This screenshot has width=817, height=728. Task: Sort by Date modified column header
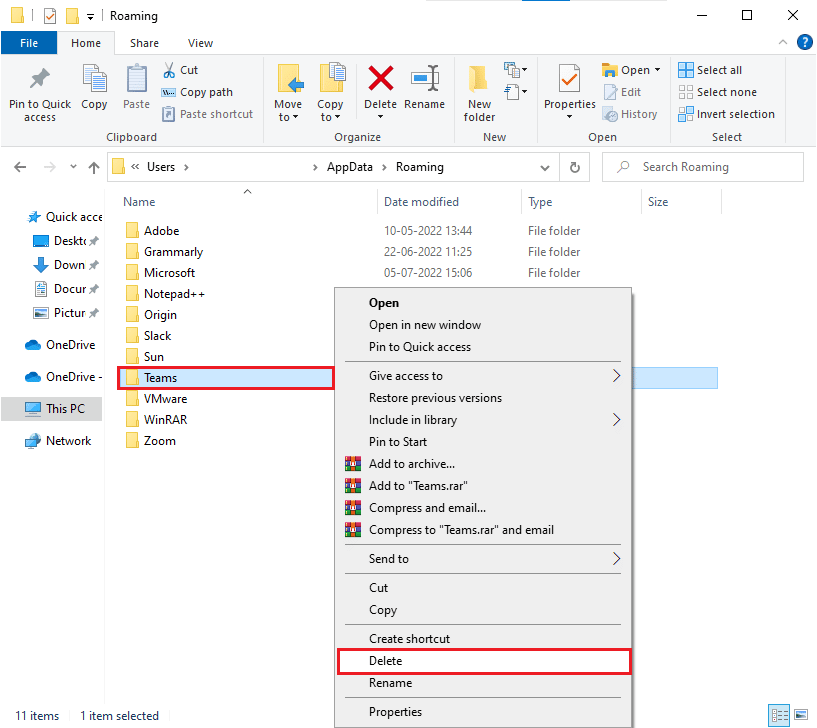click(421, 202)
